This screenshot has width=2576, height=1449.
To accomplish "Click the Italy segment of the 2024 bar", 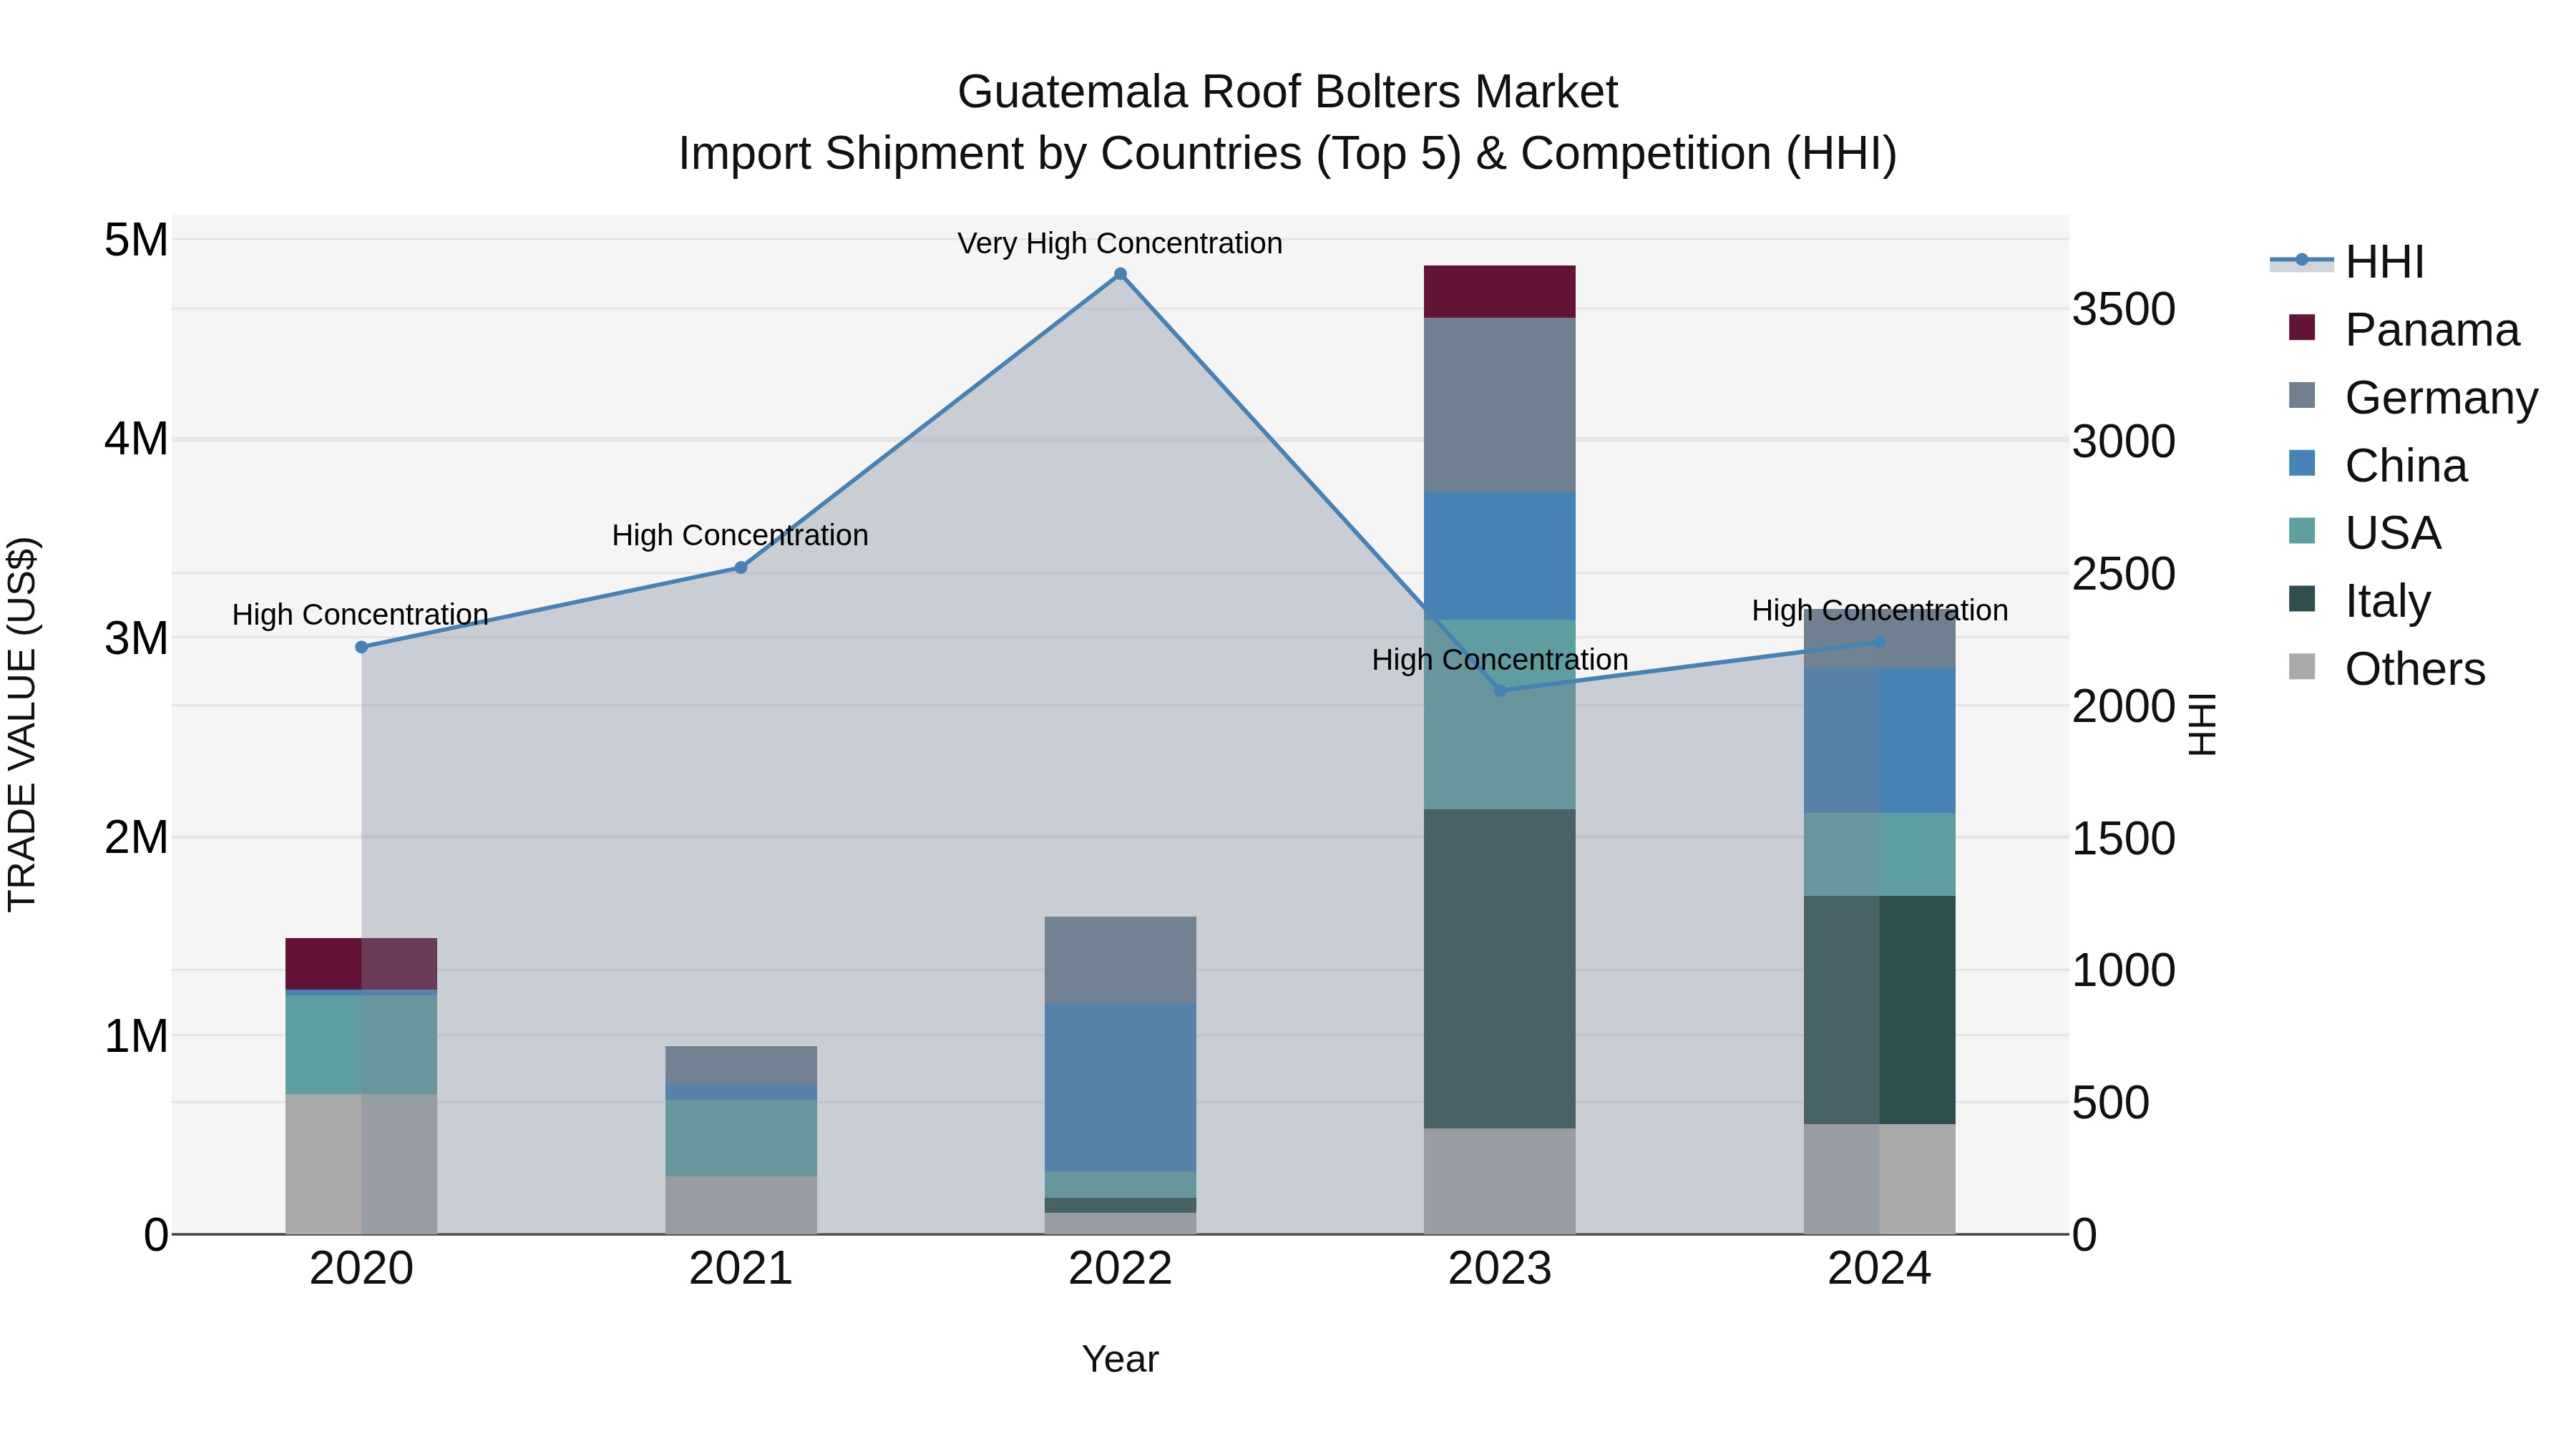I will [x=1879, y=1010].
